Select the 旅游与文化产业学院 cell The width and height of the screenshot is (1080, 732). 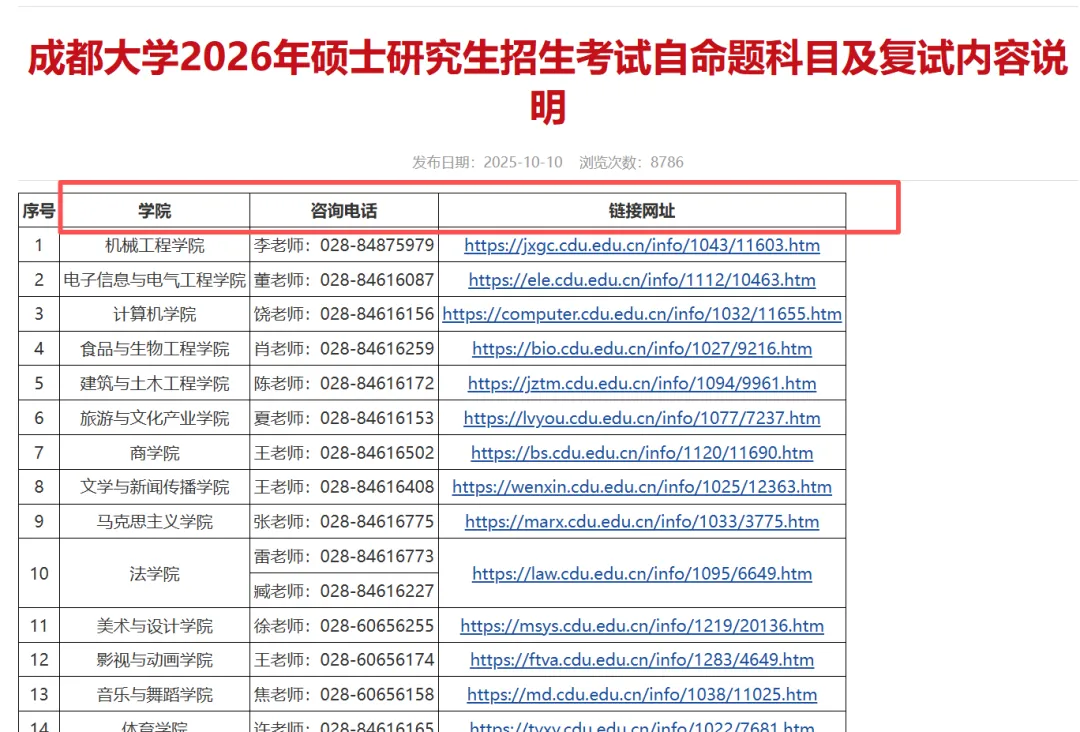(154, 418)
